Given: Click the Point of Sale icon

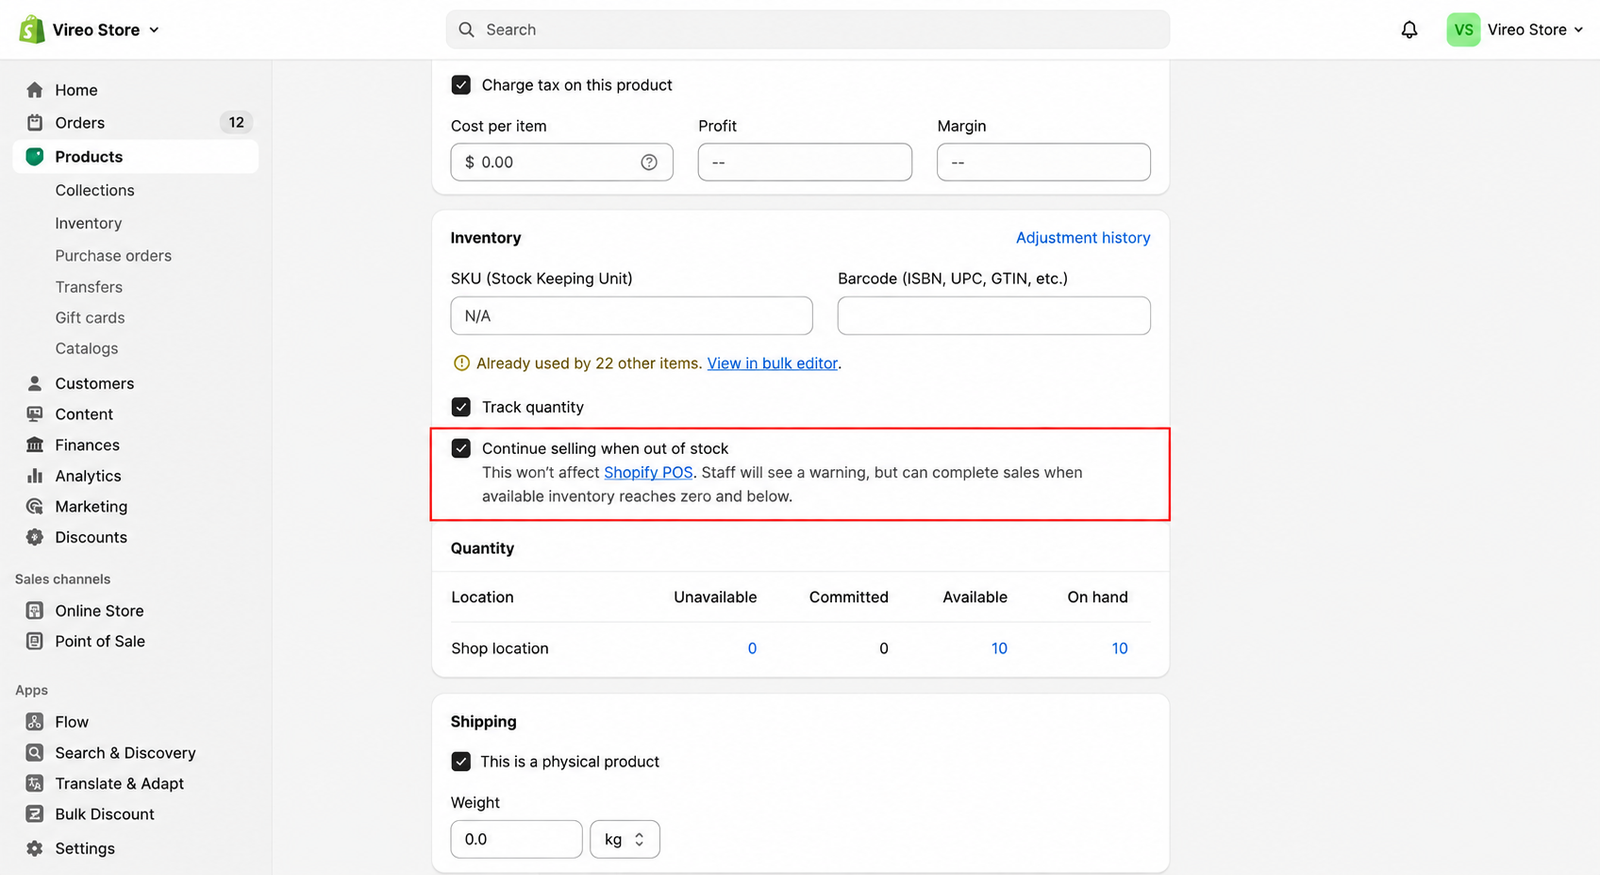Looking at the screenshot, I should point(35,641).
